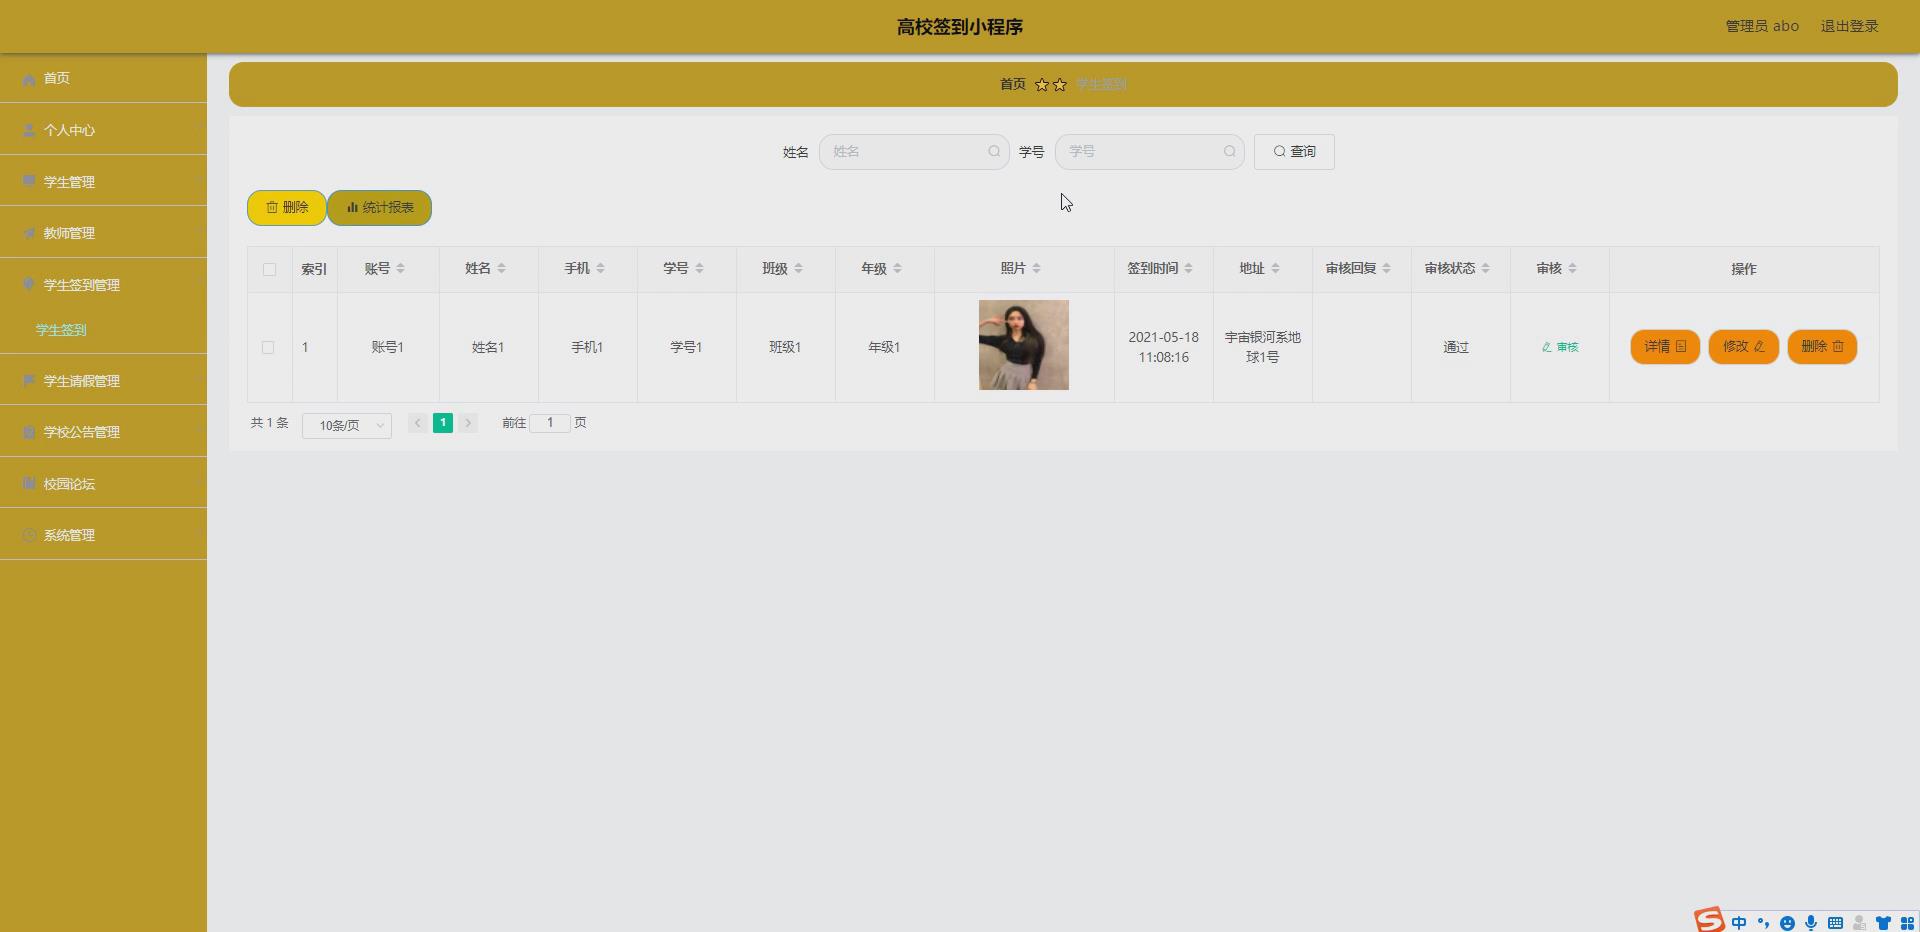
Task: Open Sogou input method icon in tray
Action: (1709, 920)
